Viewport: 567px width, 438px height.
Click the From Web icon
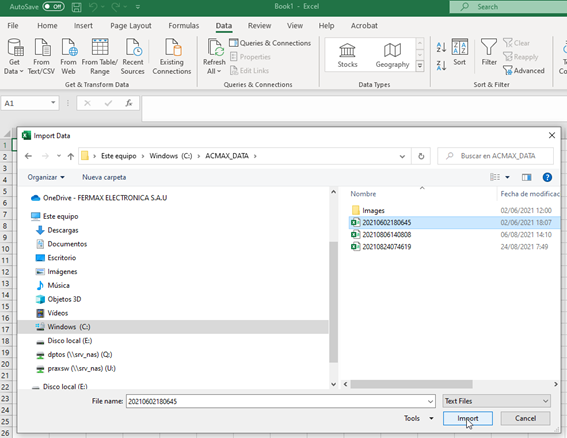click(68, 56)
